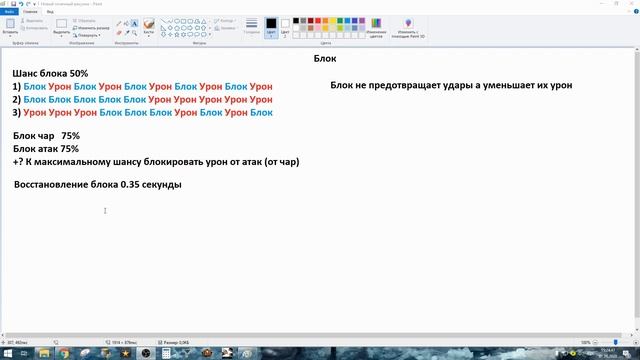The width and height of the screenshot is (640, 360).
Task: Click the zoom out minus button
Action: pyautogui.click(x=595, y=342)
